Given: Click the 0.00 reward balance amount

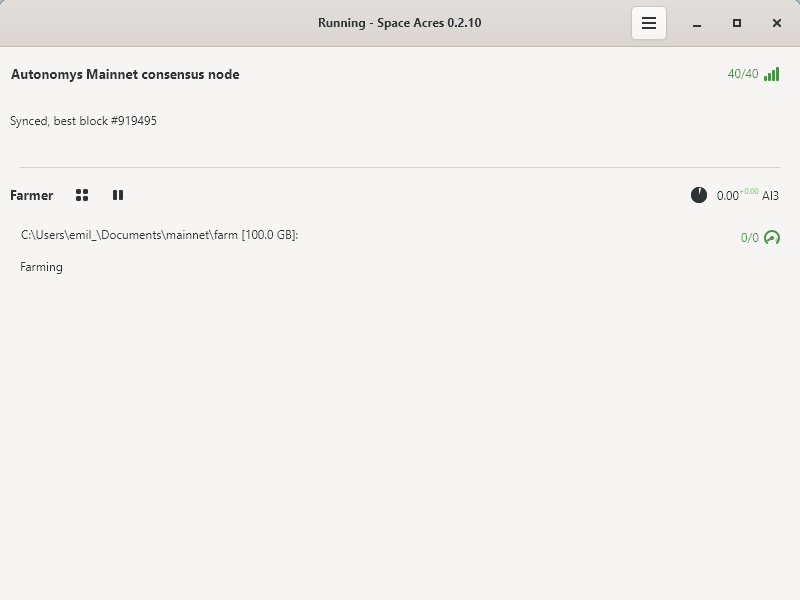Looking at the screenshot, I should 727,196.
